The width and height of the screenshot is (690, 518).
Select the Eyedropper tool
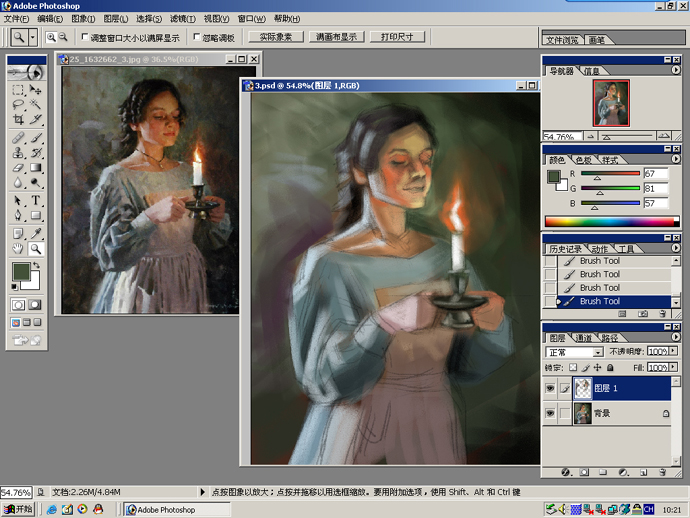click(35, 234)
